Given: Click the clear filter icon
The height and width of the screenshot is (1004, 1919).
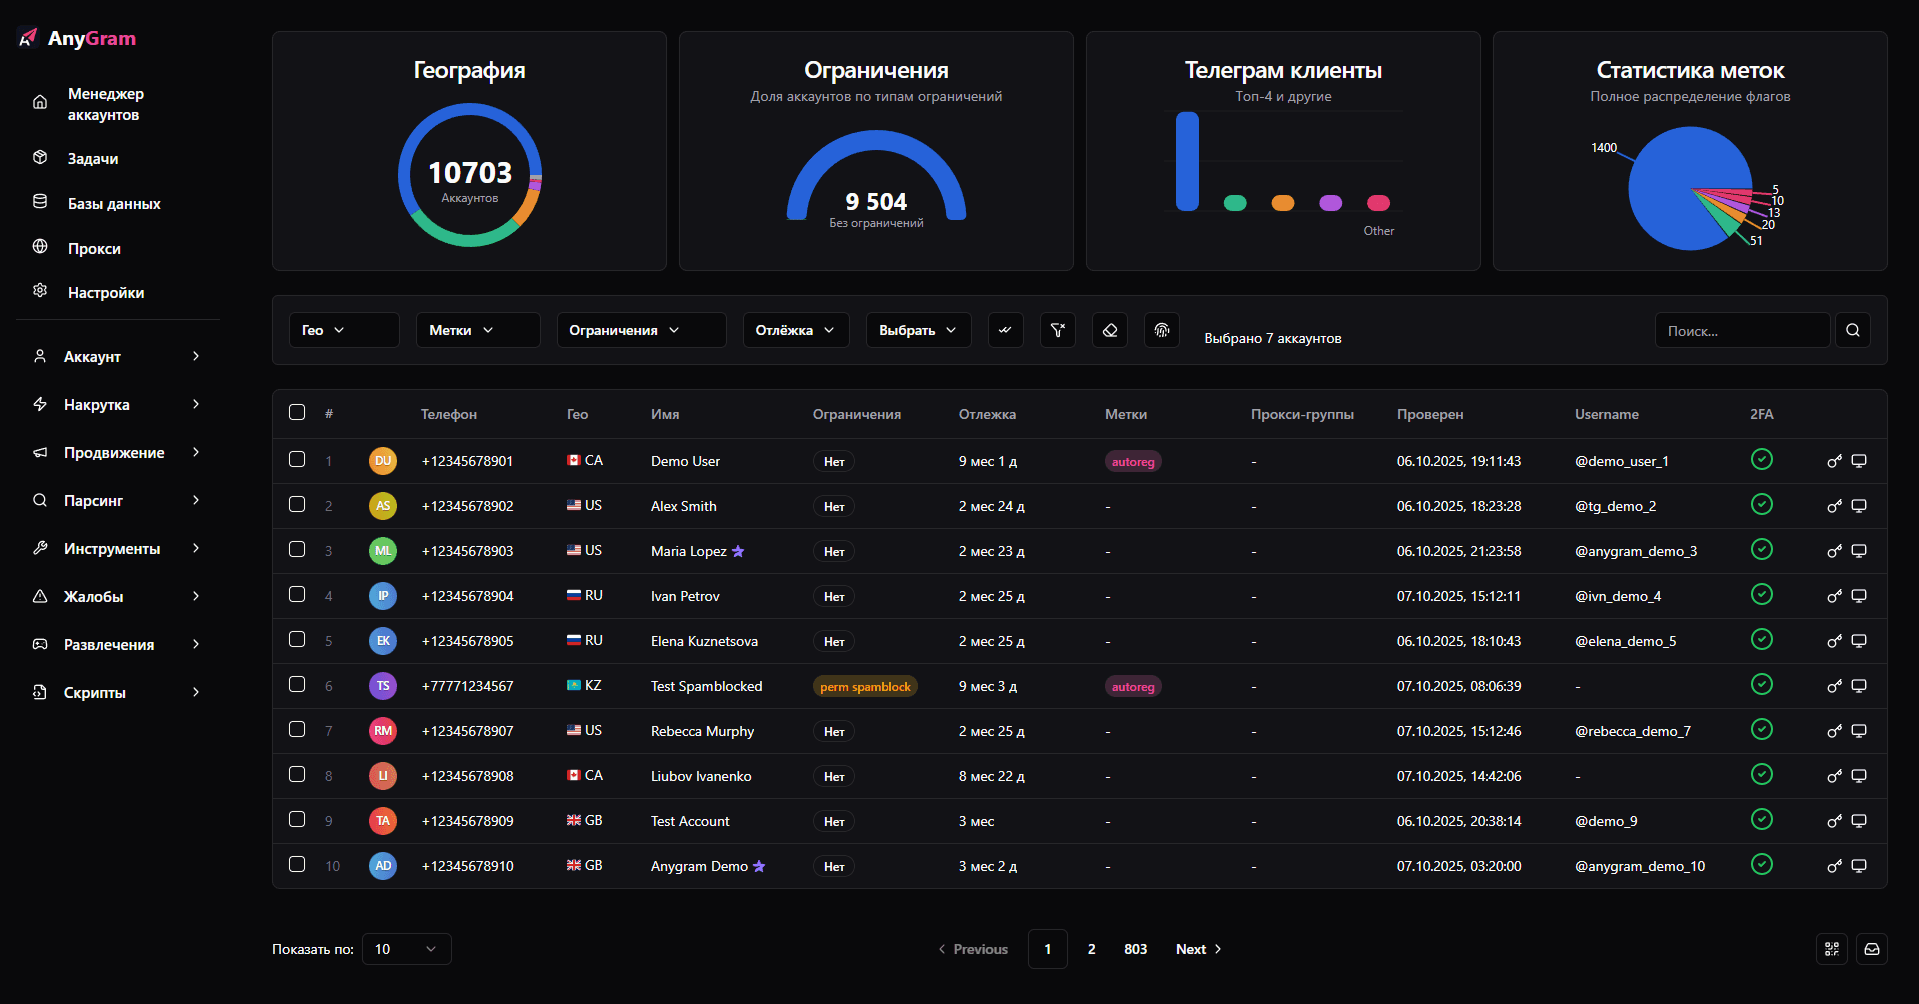Looking at the screenshot, I should [x=1057, y=330].
